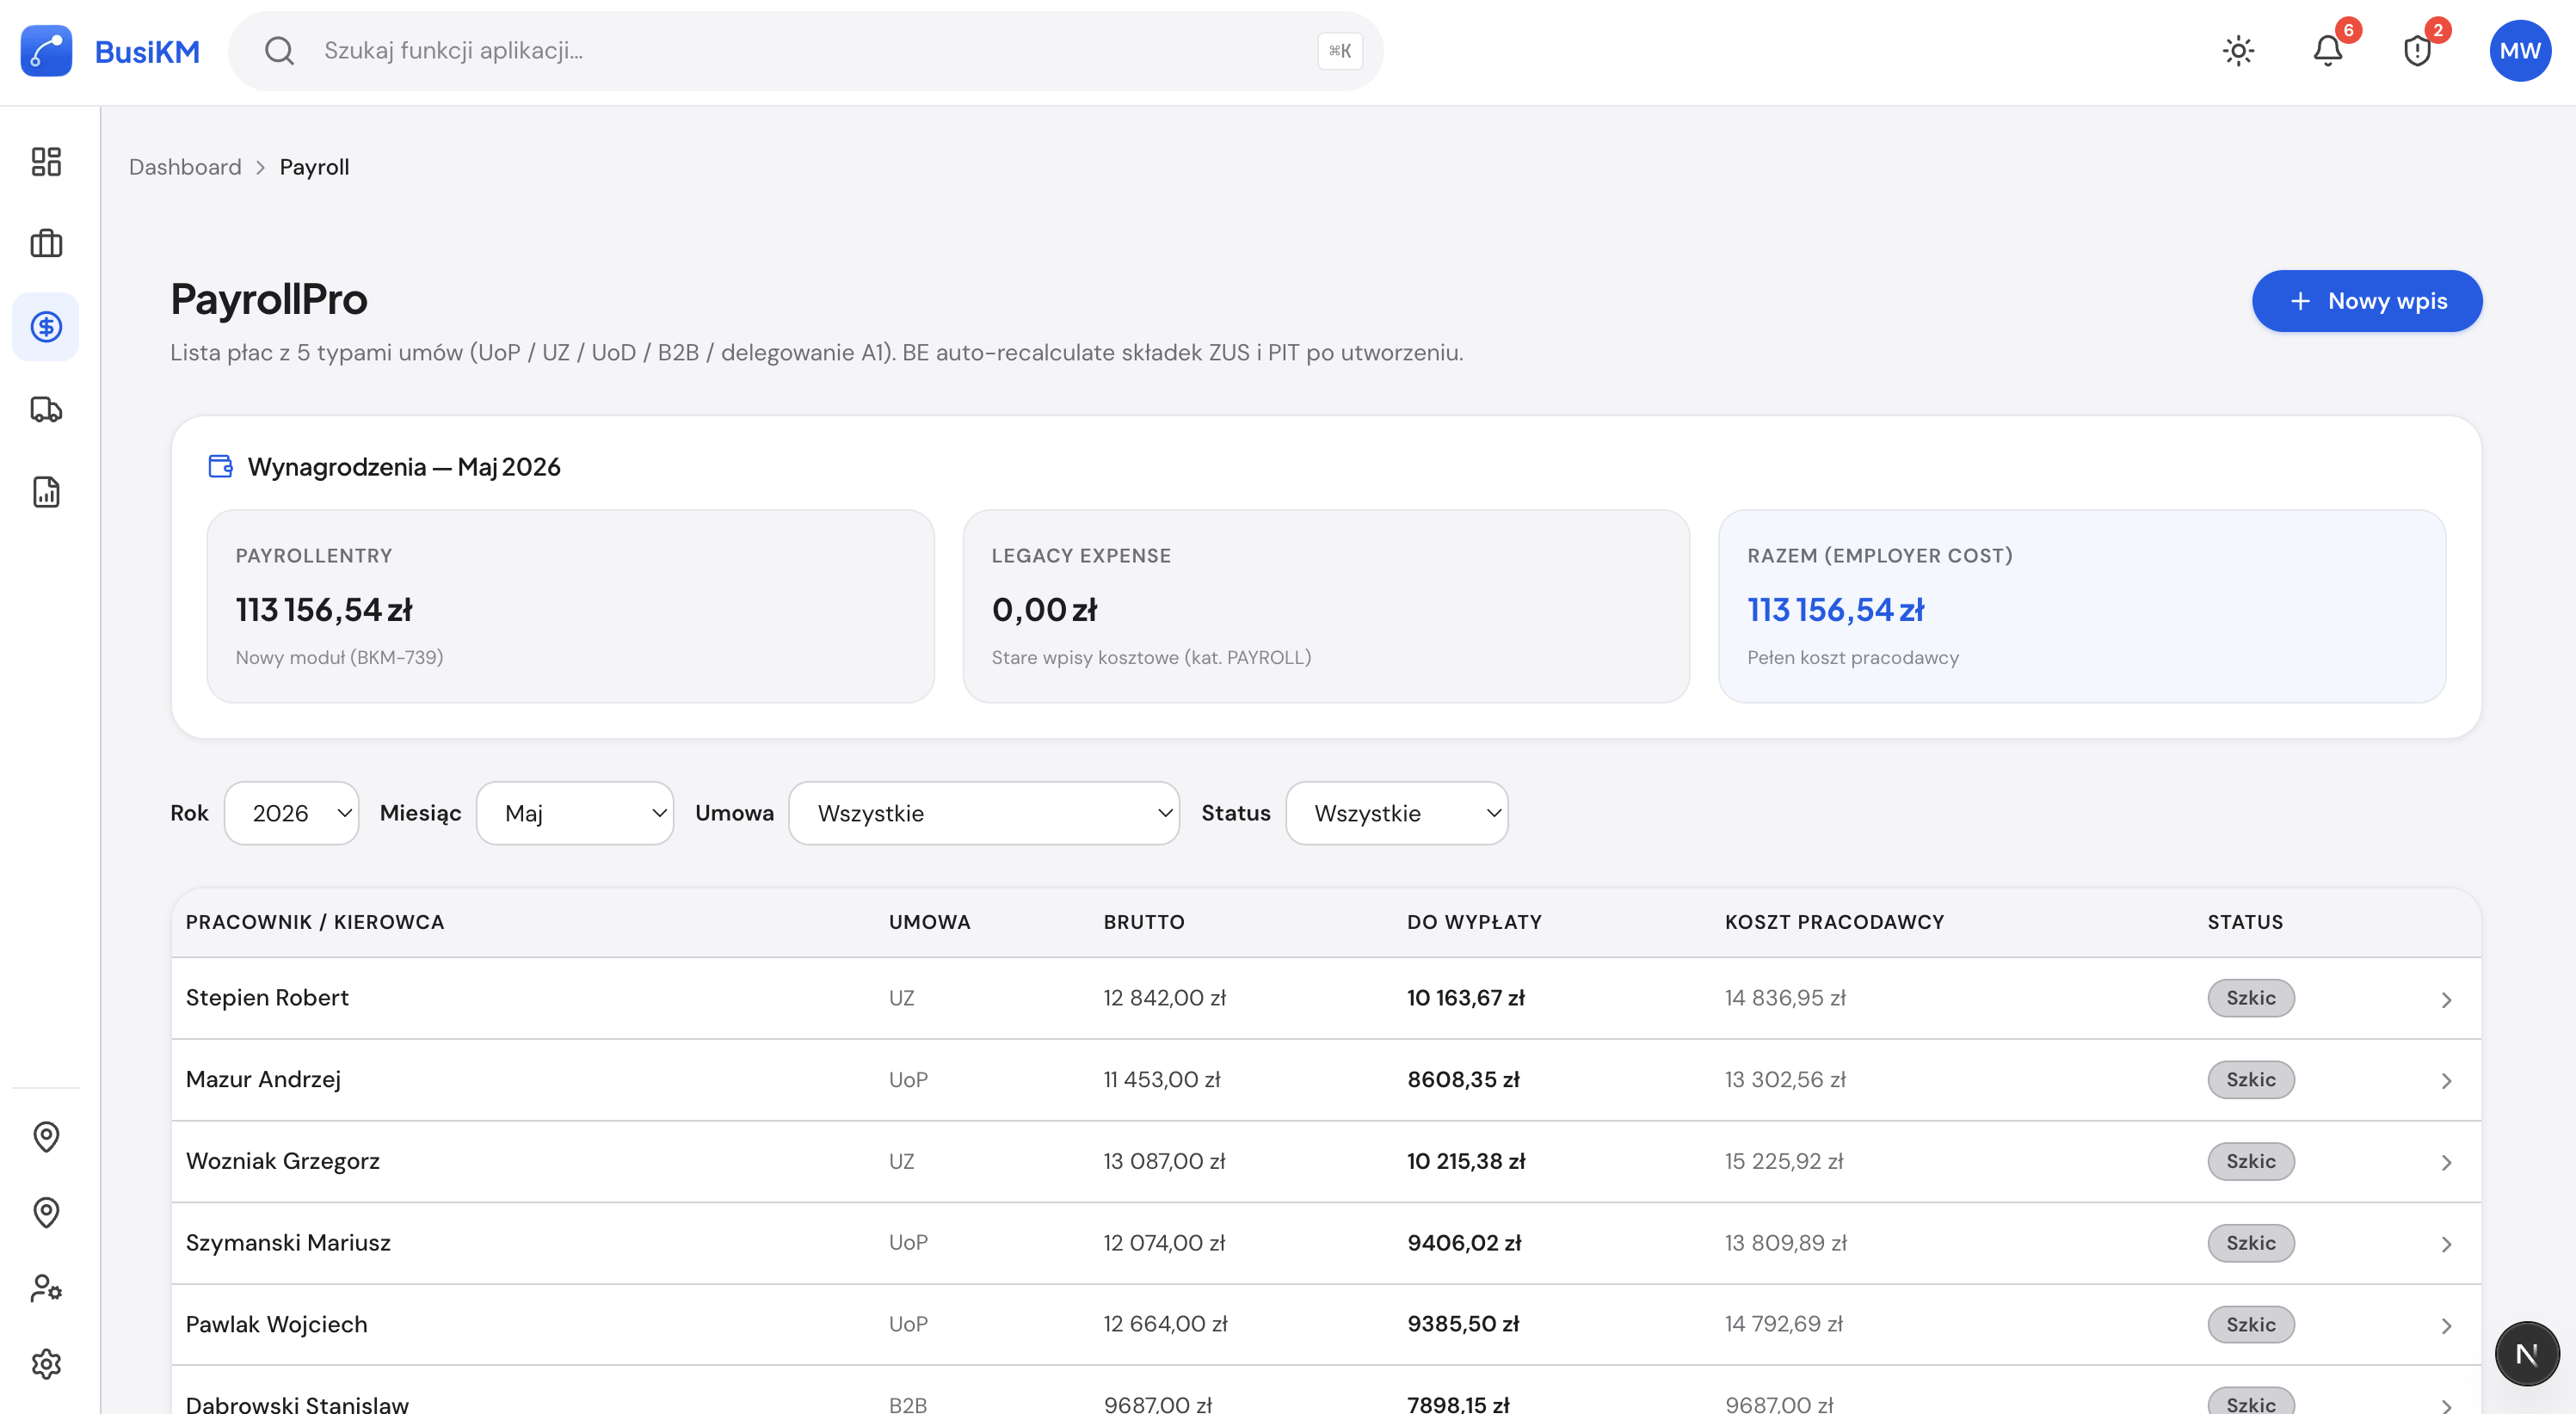Go to Dashboard via breadcrumb
The image size is (2576, 1414).
click(185, 167)
